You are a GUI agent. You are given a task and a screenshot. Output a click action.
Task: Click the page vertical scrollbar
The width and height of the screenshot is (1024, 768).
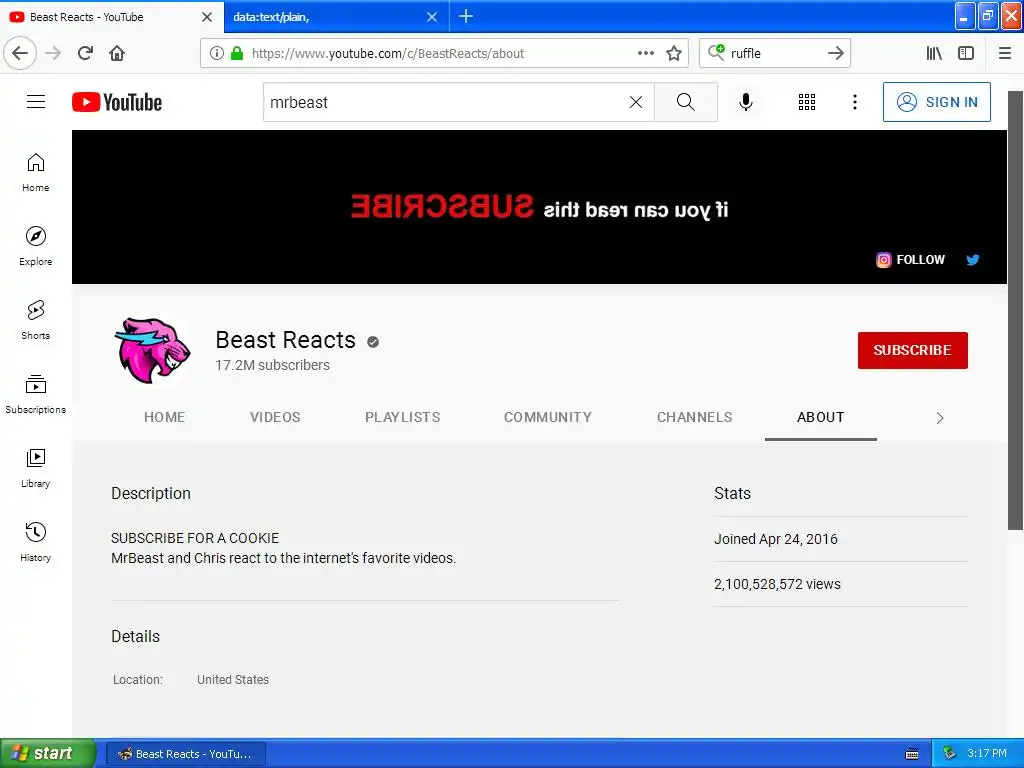[x=1015, y=310]
